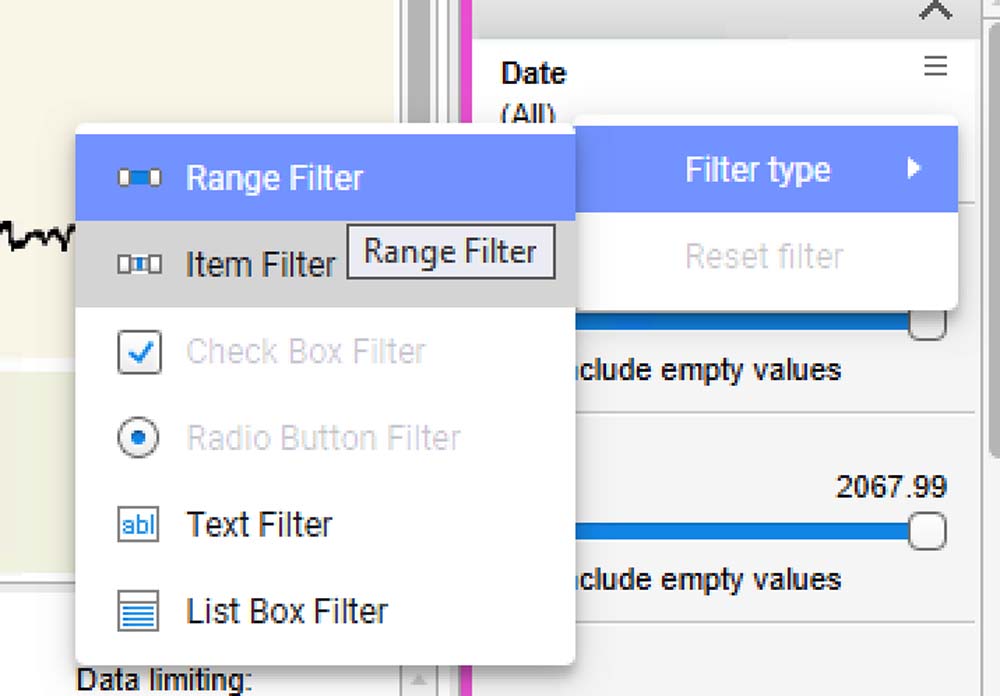
Task: Switch to the Item Filter option
Action: tap(260, 265)
